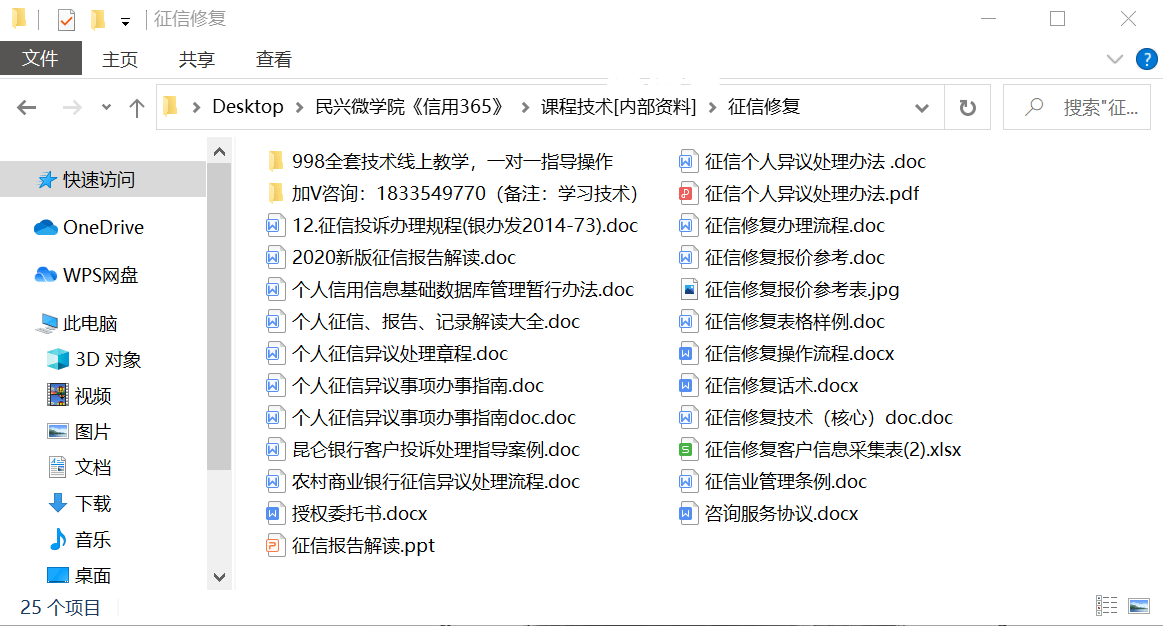Image resolution: width=1163 pixels, height=626 pixels.
Task: Select 征信修复办理流程.doc file
Action: [x=782, y=225]
